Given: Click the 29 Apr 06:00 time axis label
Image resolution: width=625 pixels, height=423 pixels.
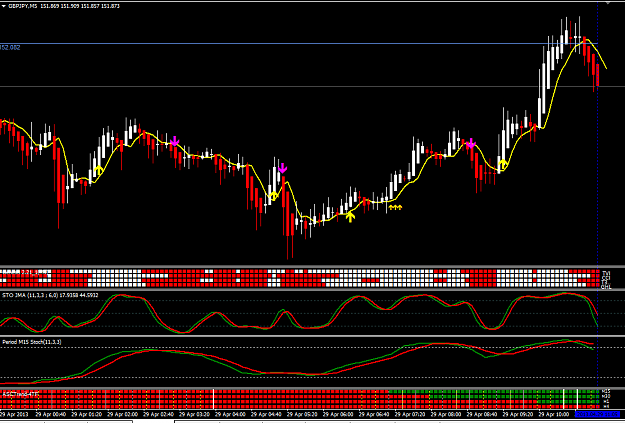Looking at the screenshot, I should [338, 414].
